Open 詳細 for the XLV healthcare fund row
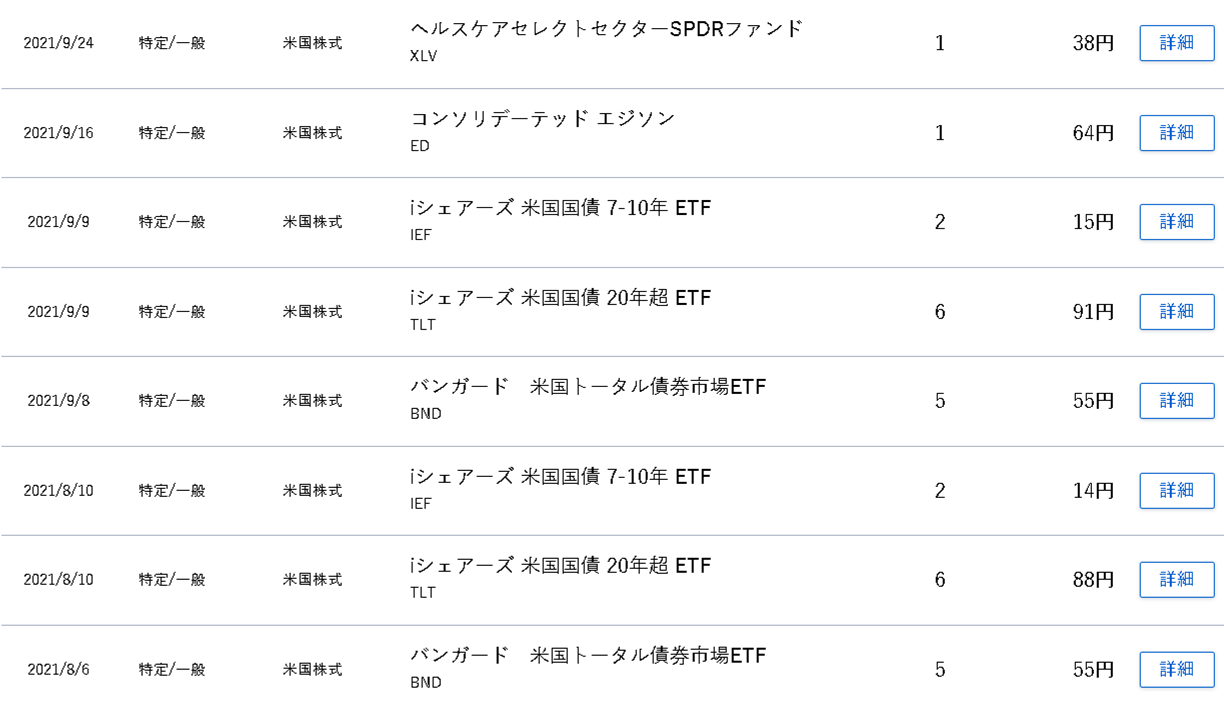The width and height of the screenshot is (1224, 713). tap(1176, 44)
